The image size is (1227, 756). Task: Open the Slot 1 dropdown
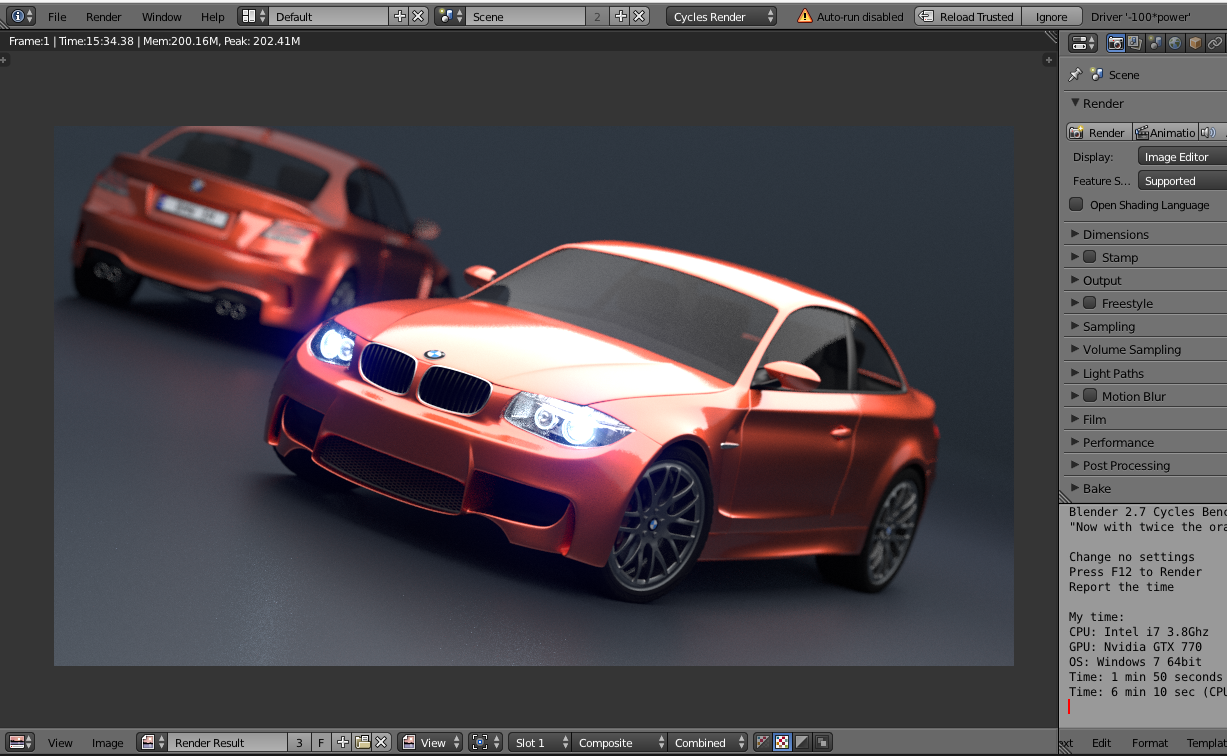tap(540, 742)
